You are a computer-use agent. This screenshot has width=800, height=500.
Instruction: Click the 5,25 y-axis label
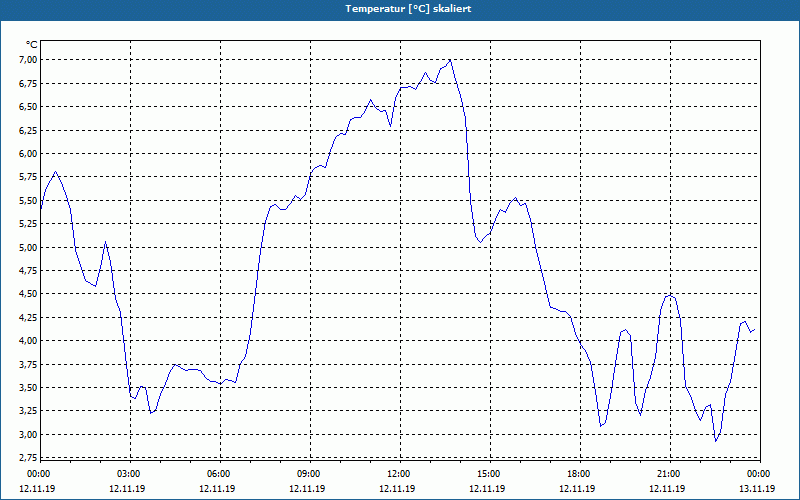pos(29,224)
